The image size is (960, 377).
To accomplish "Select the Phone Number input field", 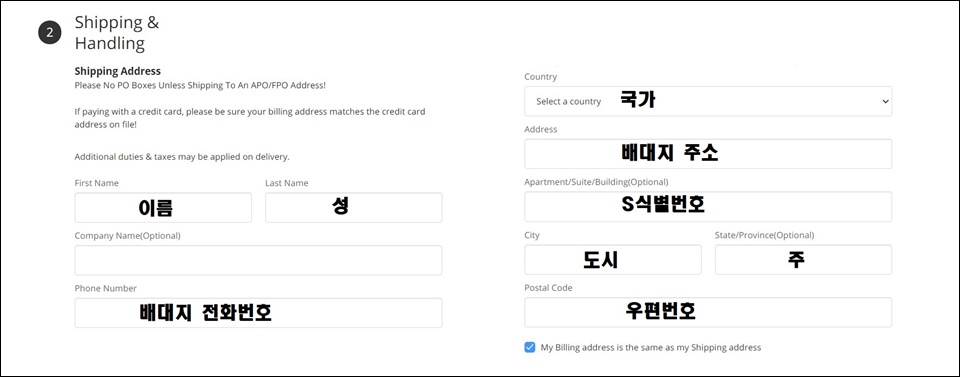I will [x=258, y=313].
